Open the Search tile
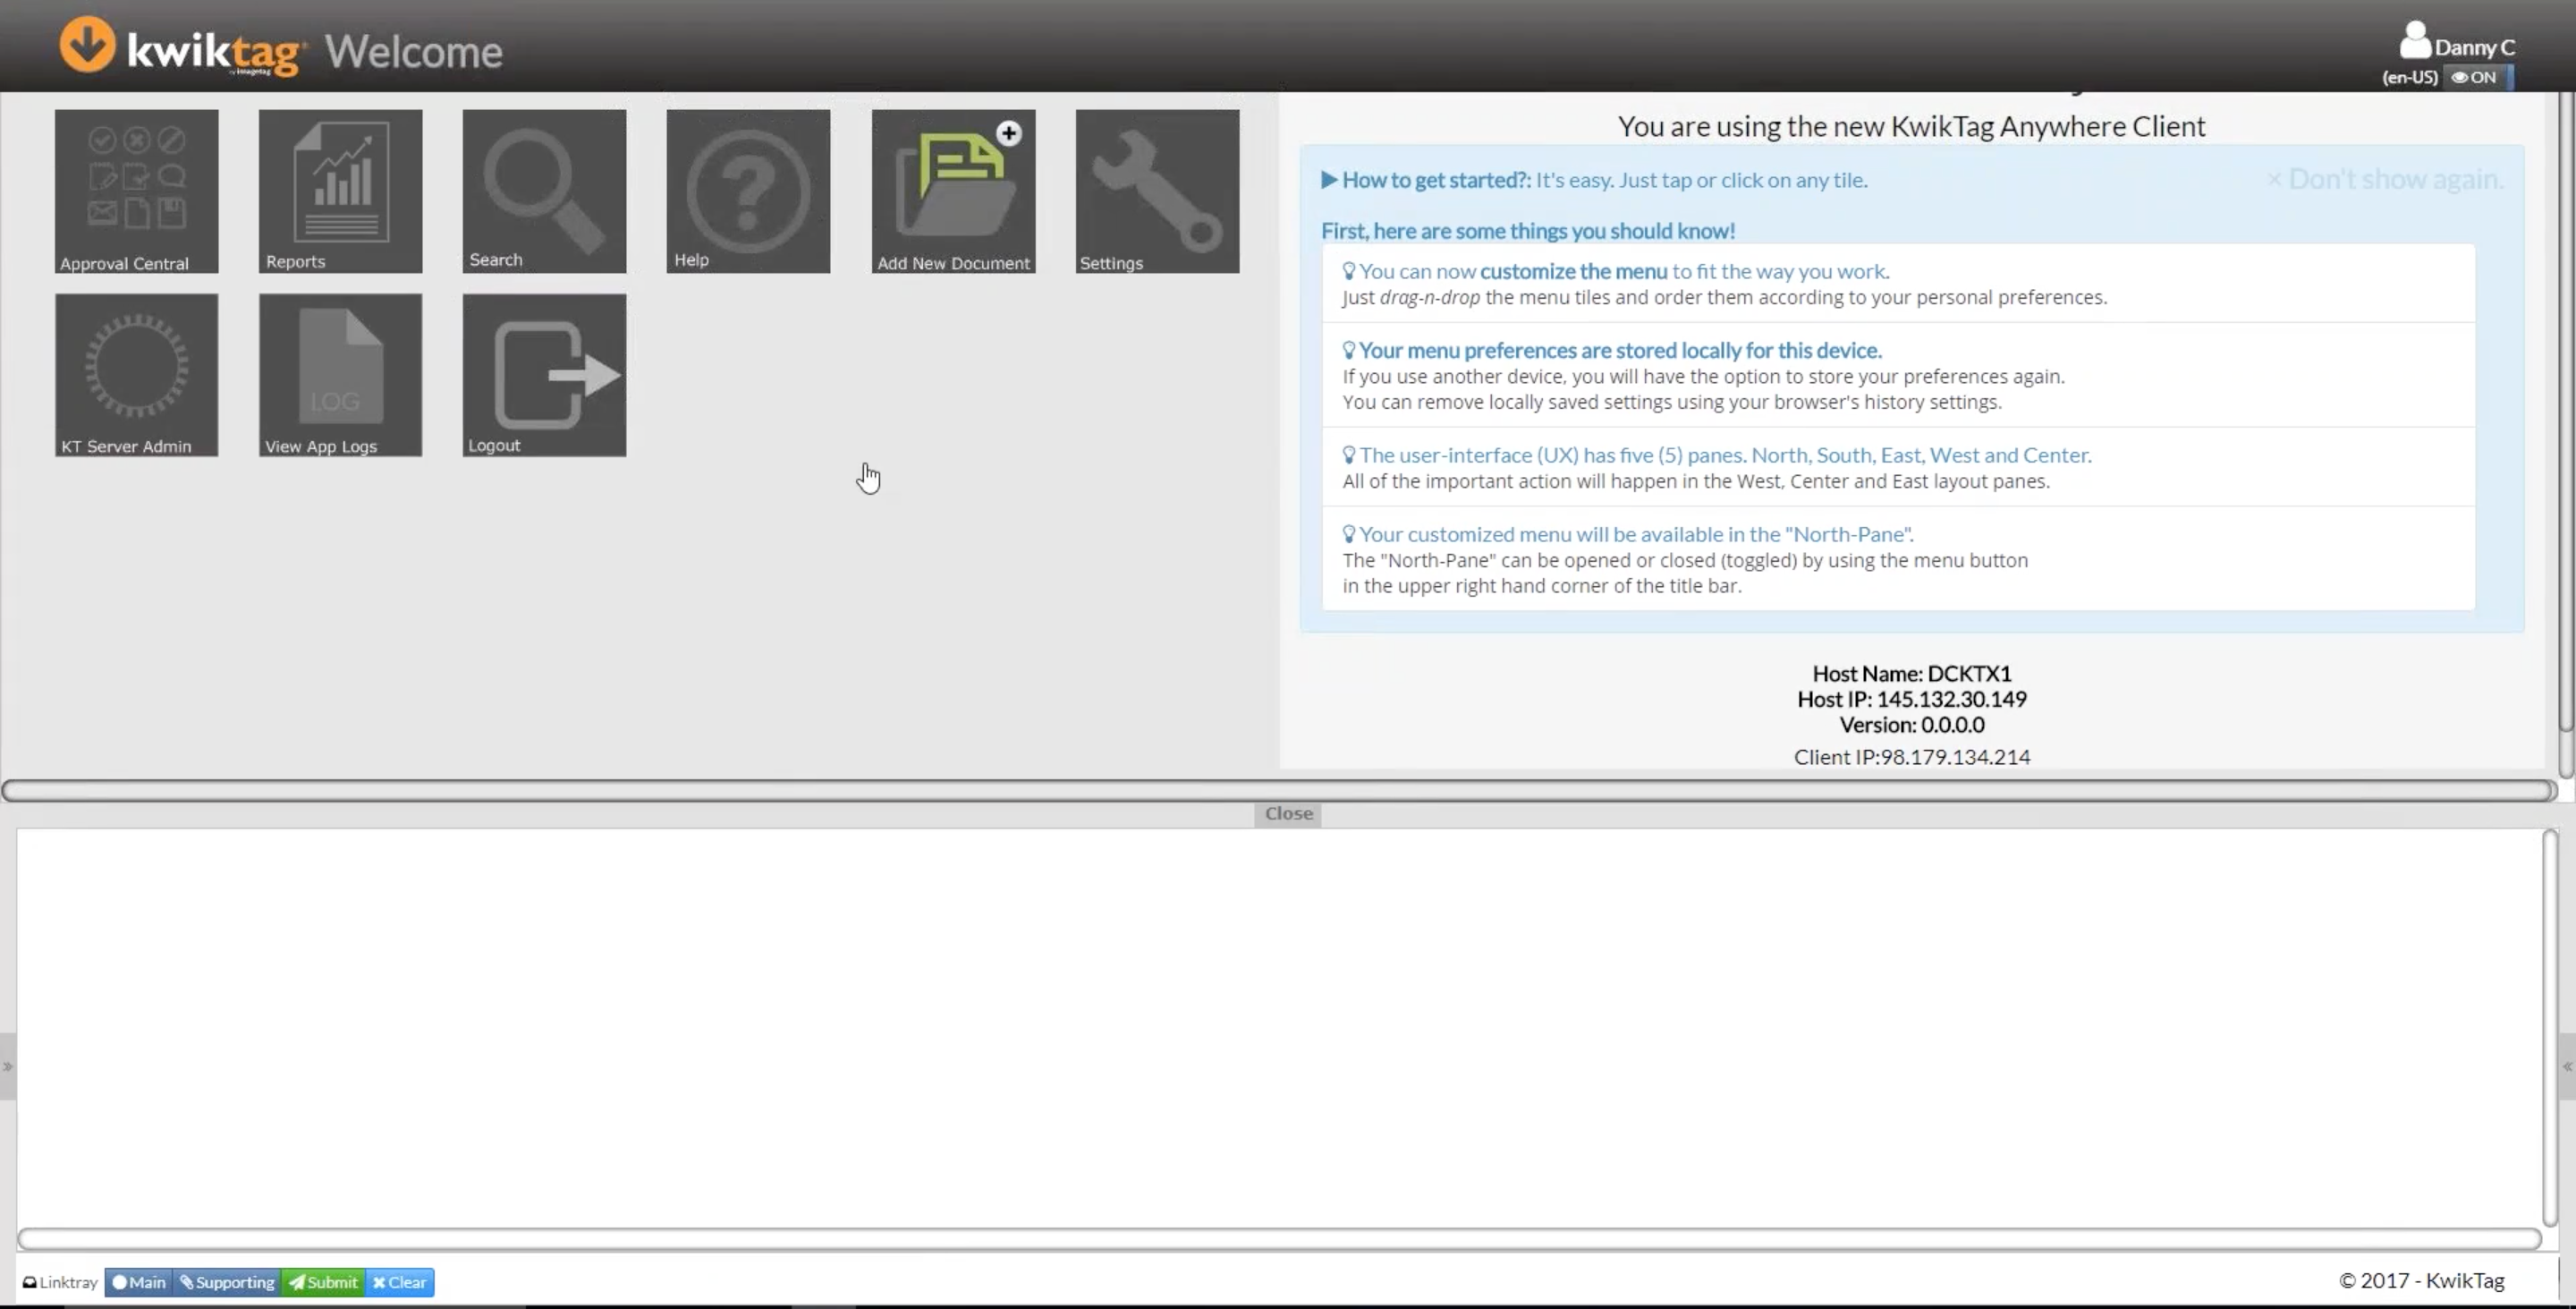The width and height of the screenshot is (2576, 1309). tap(545, 191)
